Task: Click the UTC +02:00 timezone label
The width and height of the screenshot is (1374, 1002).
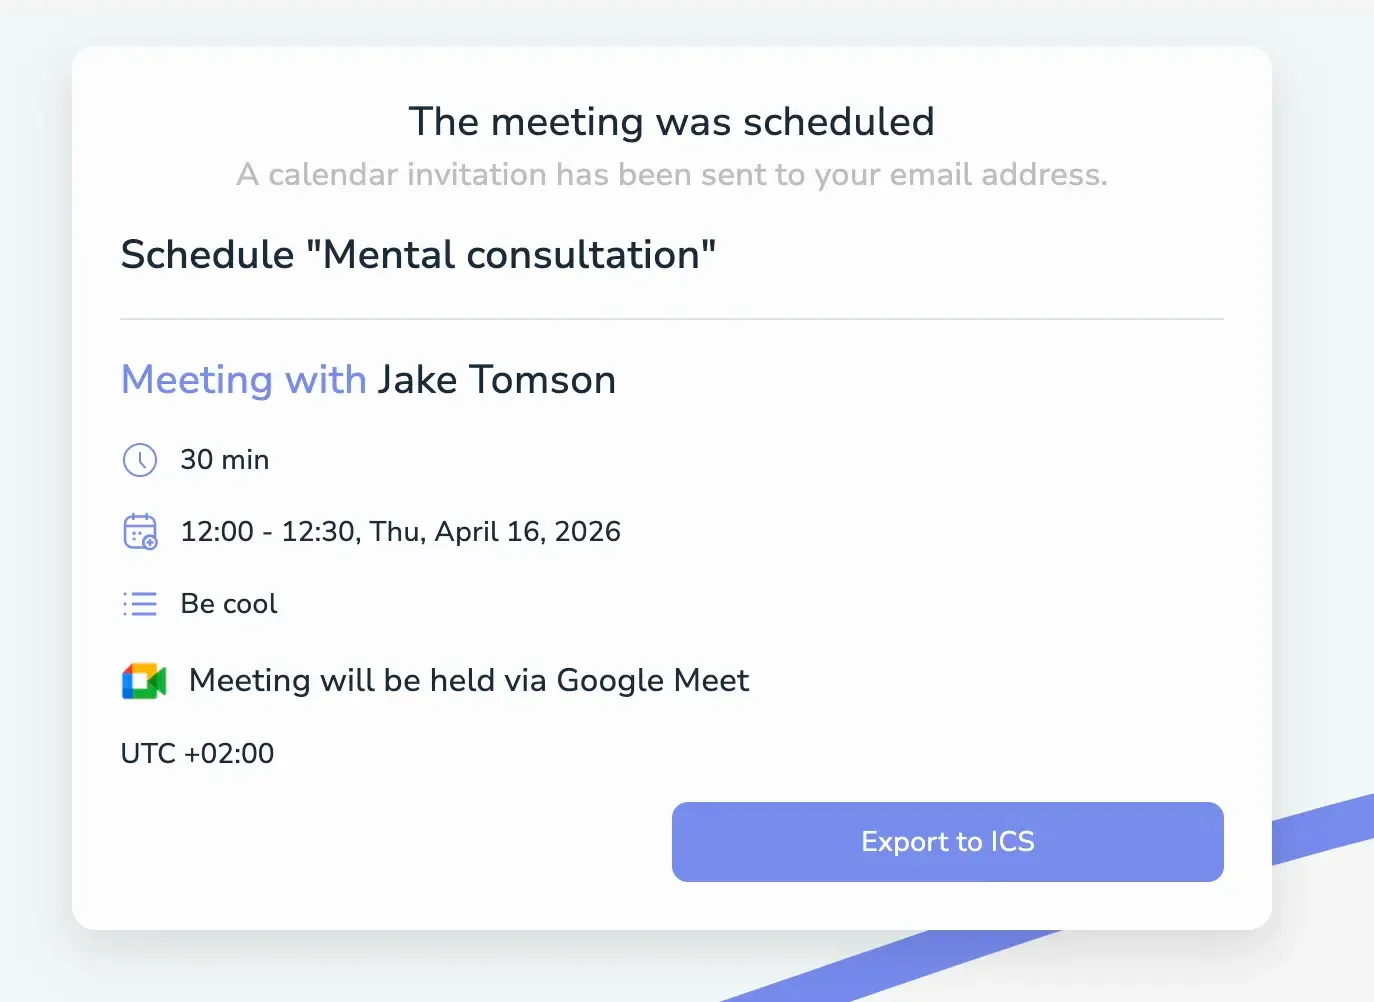Action: (197, 753)
